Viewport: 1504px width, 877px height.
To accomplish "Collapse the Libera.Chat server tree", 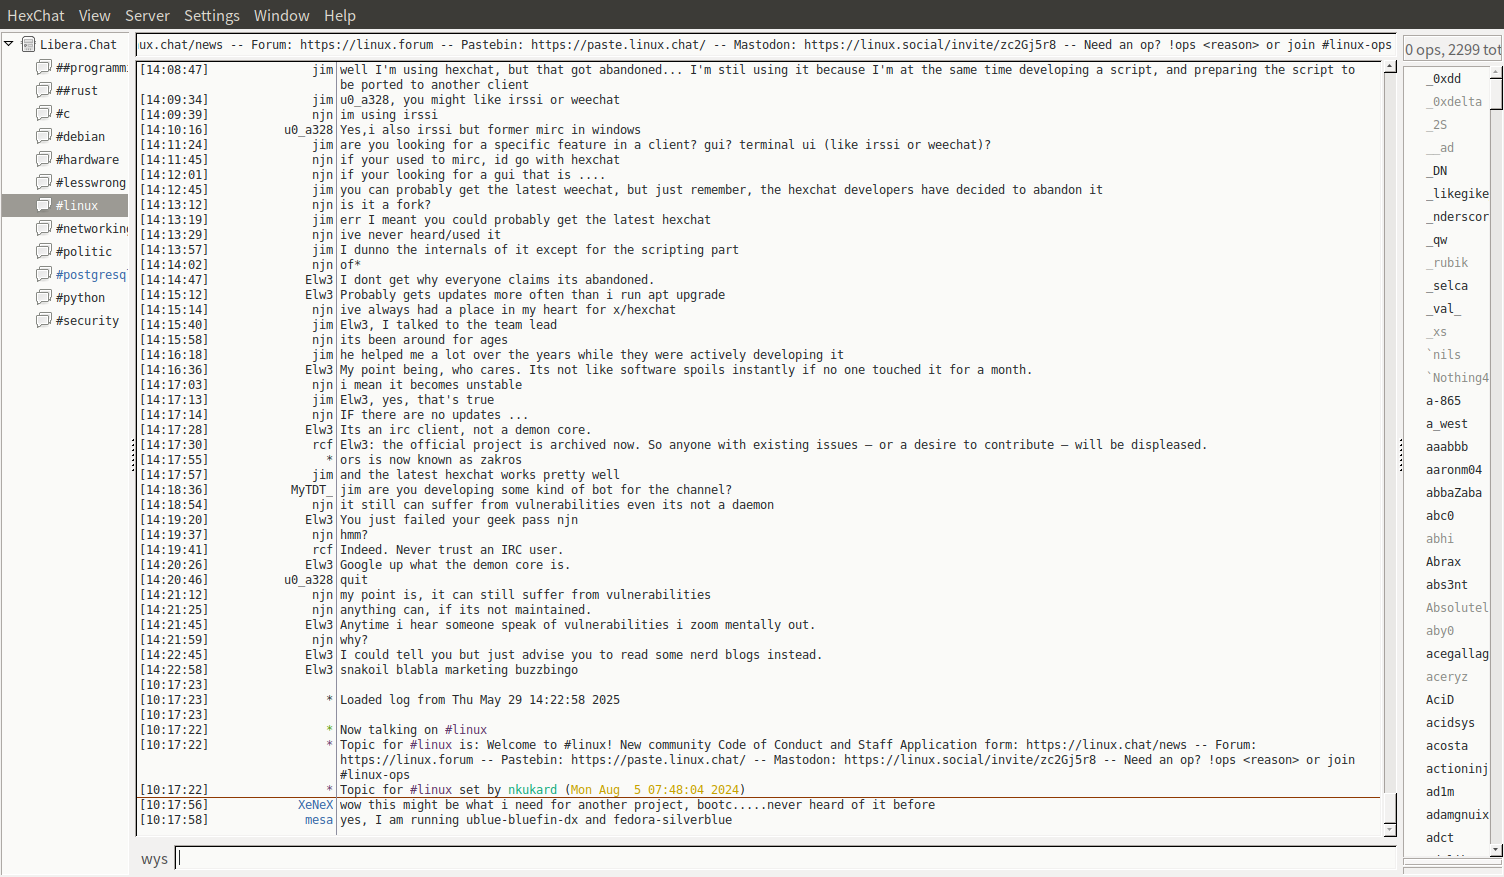I will (x=9, y=44).
